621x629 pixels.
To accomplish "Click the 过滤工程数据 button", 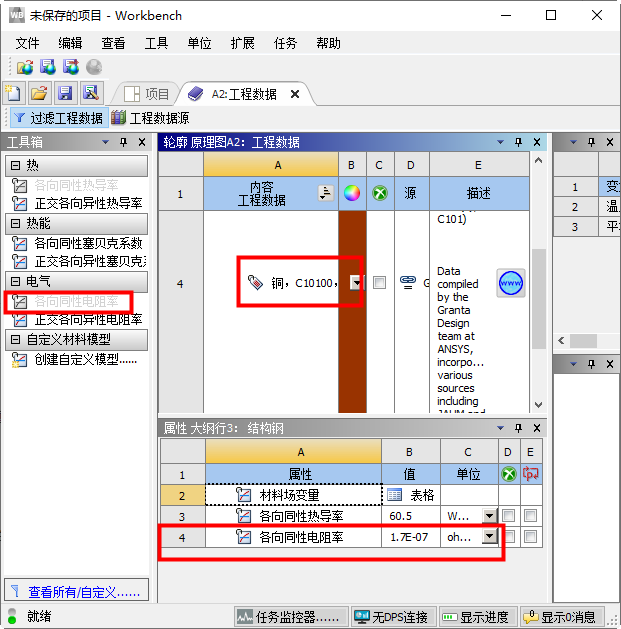I will tap(57, 118).
